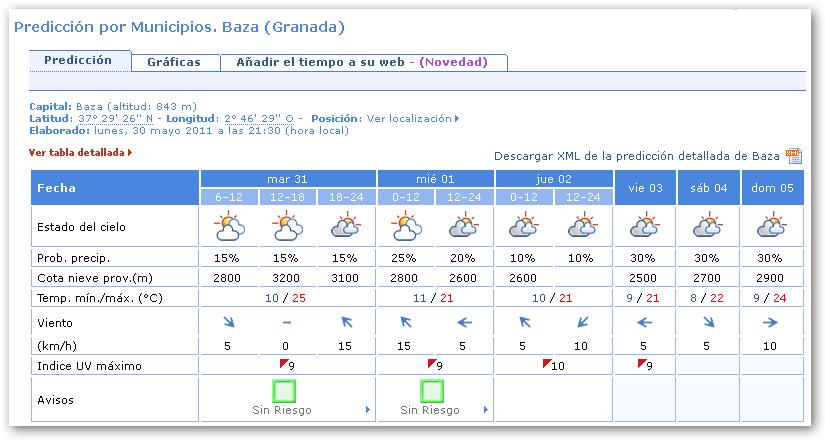Screen dimensions: 825x440
Task: Click green Sin Riesgo square for Wednesday
Action: (x=432, y=391)
